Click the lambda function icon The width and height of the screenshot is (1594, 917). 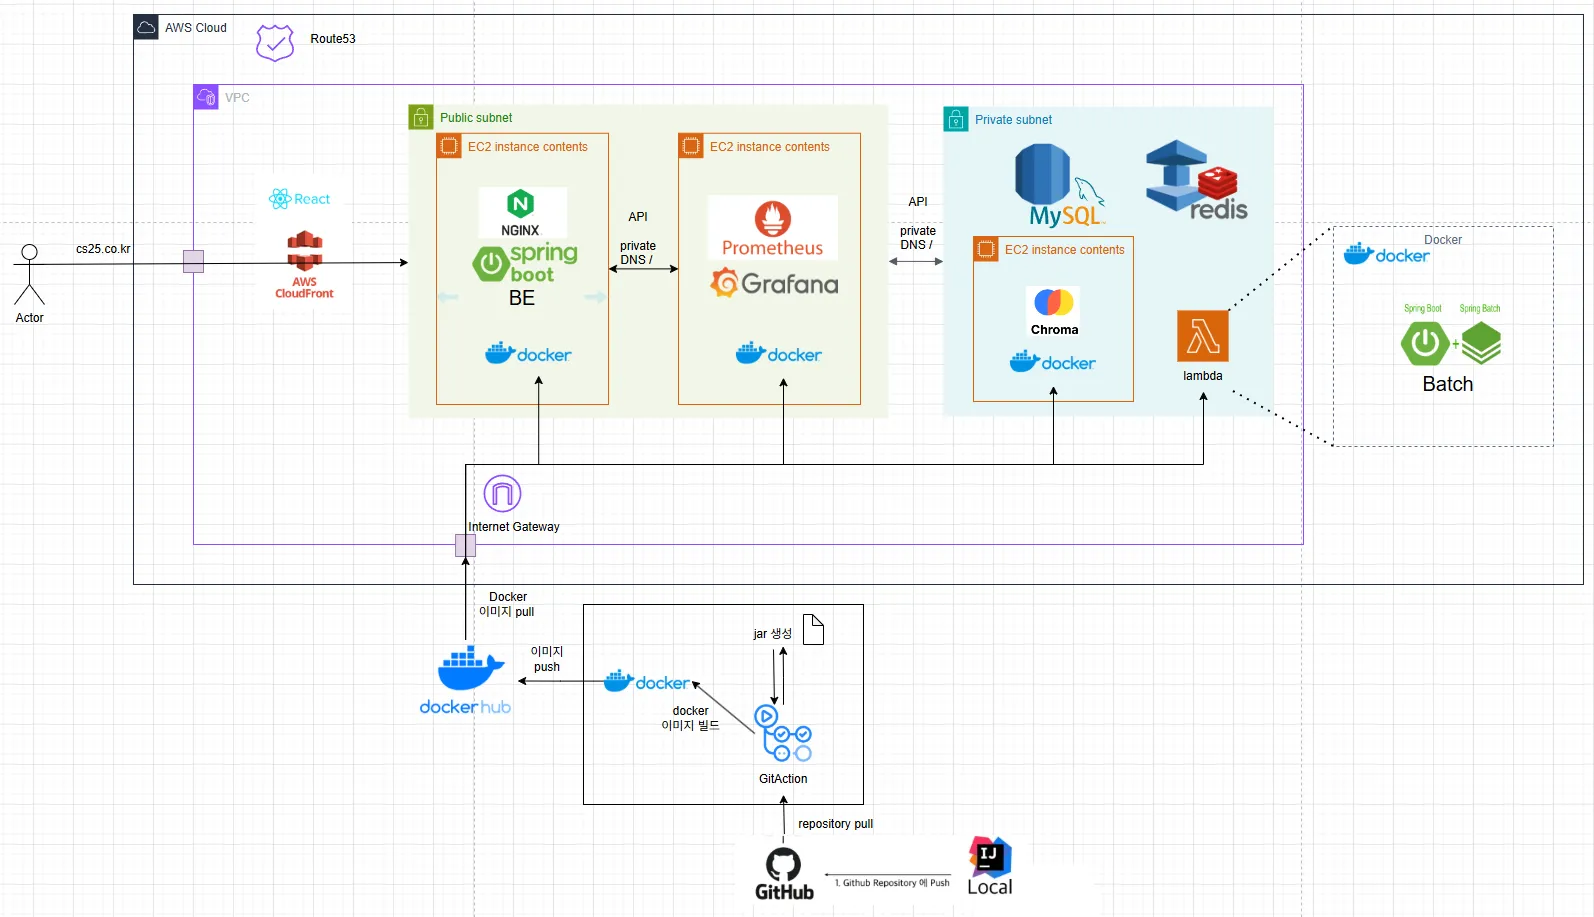(x=1203, y=336)
